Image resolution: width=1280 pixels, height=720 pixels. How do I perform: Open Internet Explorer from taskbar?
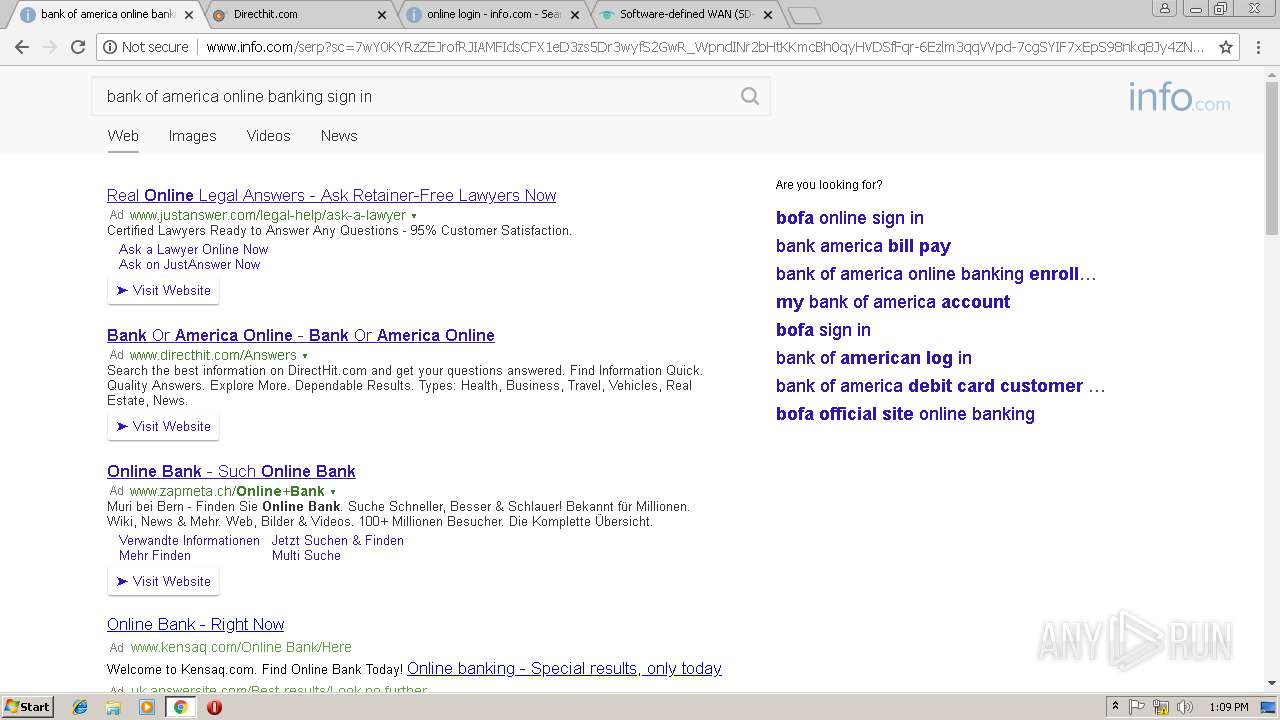[x=80, y=707]
